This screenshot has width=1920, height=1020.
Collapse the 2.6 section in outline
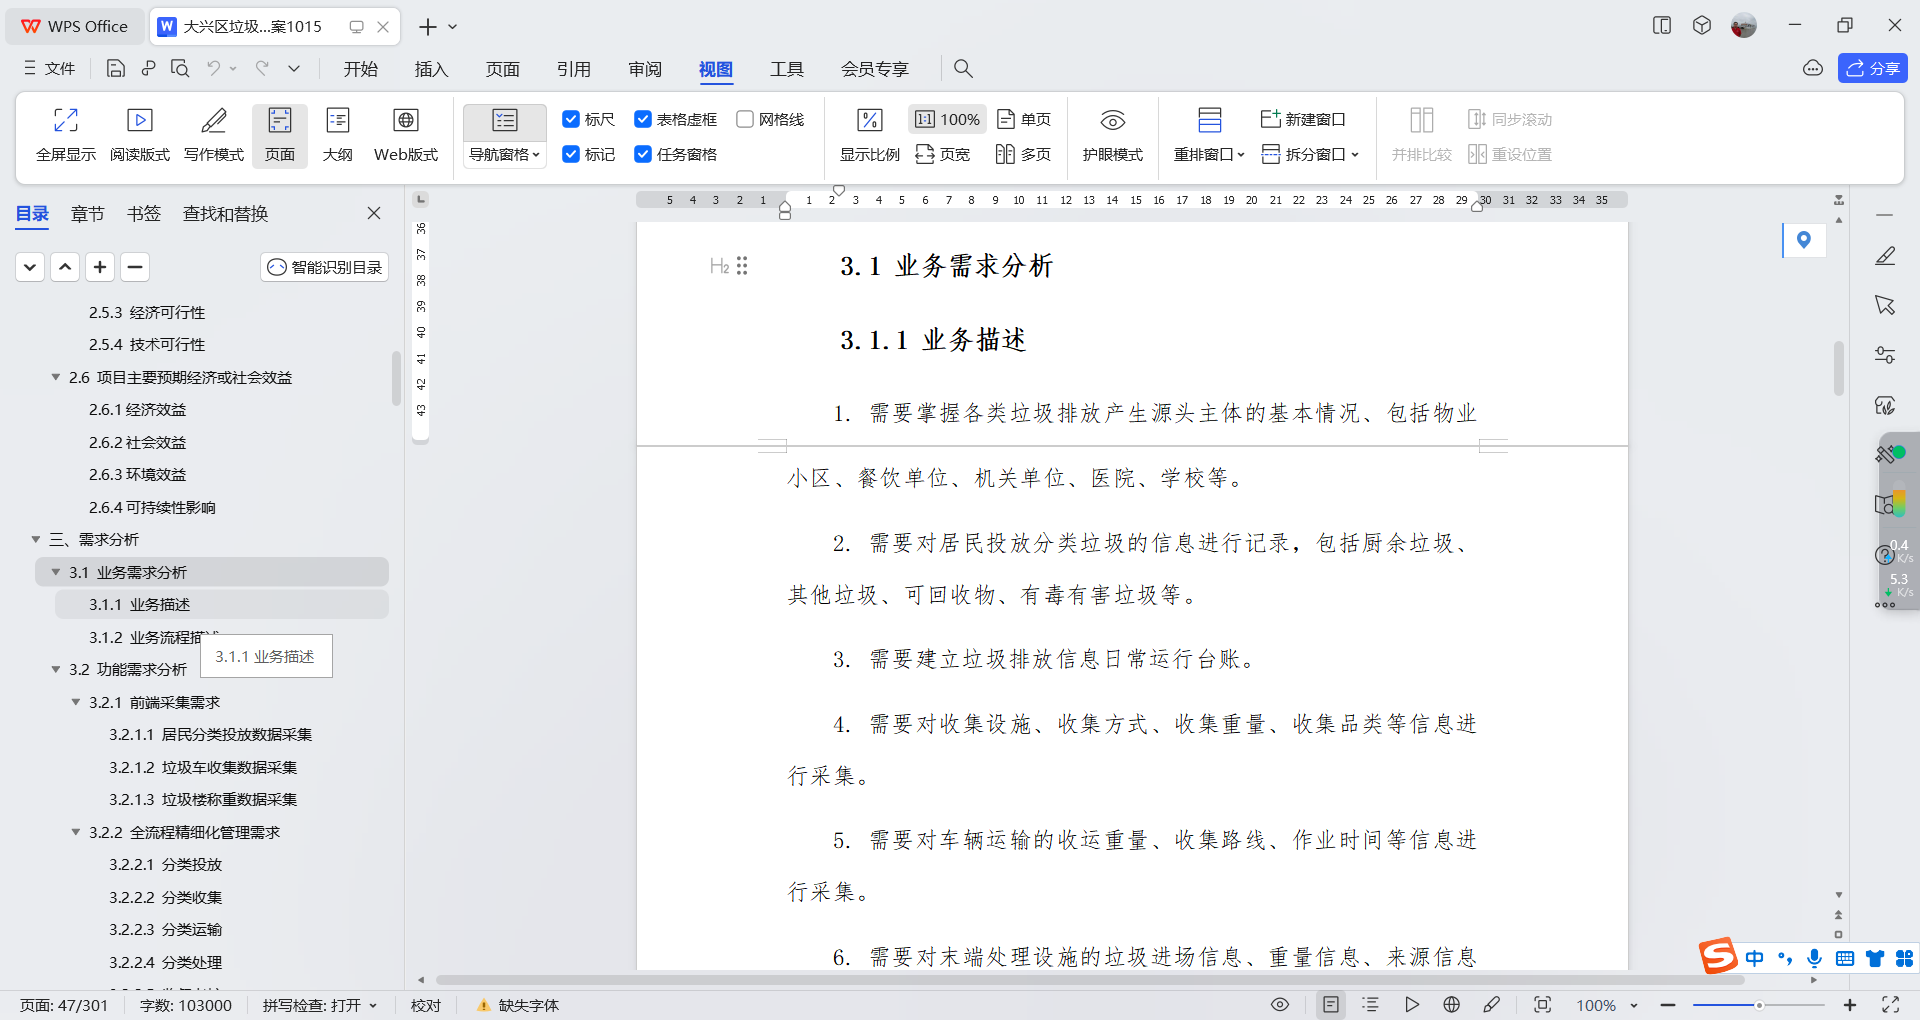click(56, 377)
